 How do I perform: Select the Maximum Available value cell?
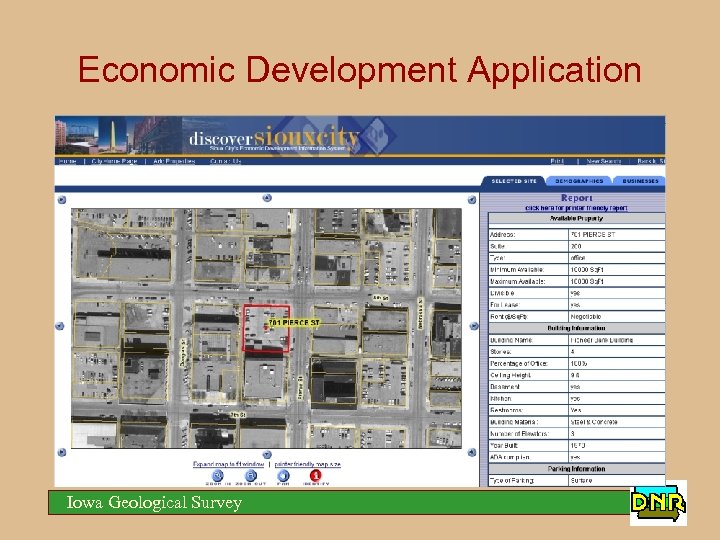(x=617, y=281)
